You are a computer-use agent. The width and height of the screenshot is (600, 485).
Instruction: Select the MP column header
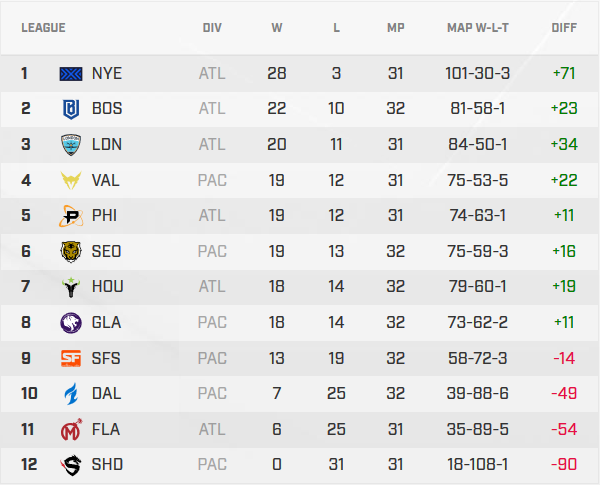(396, 27)
